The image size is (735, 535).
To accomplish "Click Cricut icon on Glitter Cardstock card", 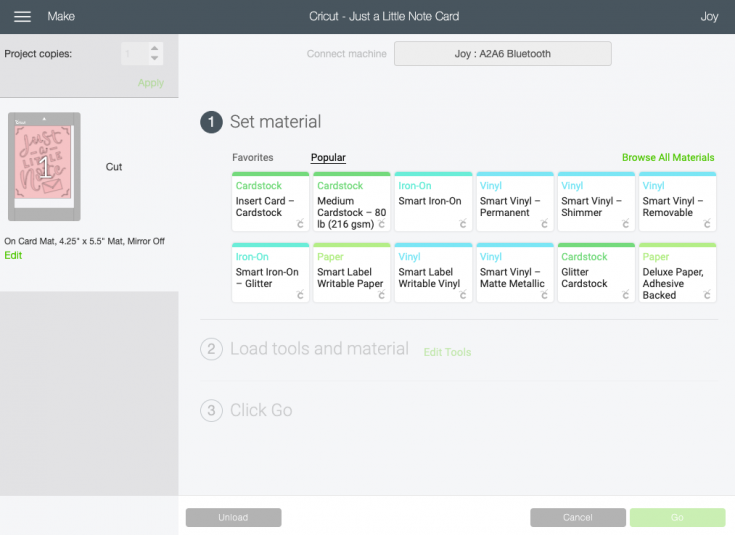I will 625,294.
